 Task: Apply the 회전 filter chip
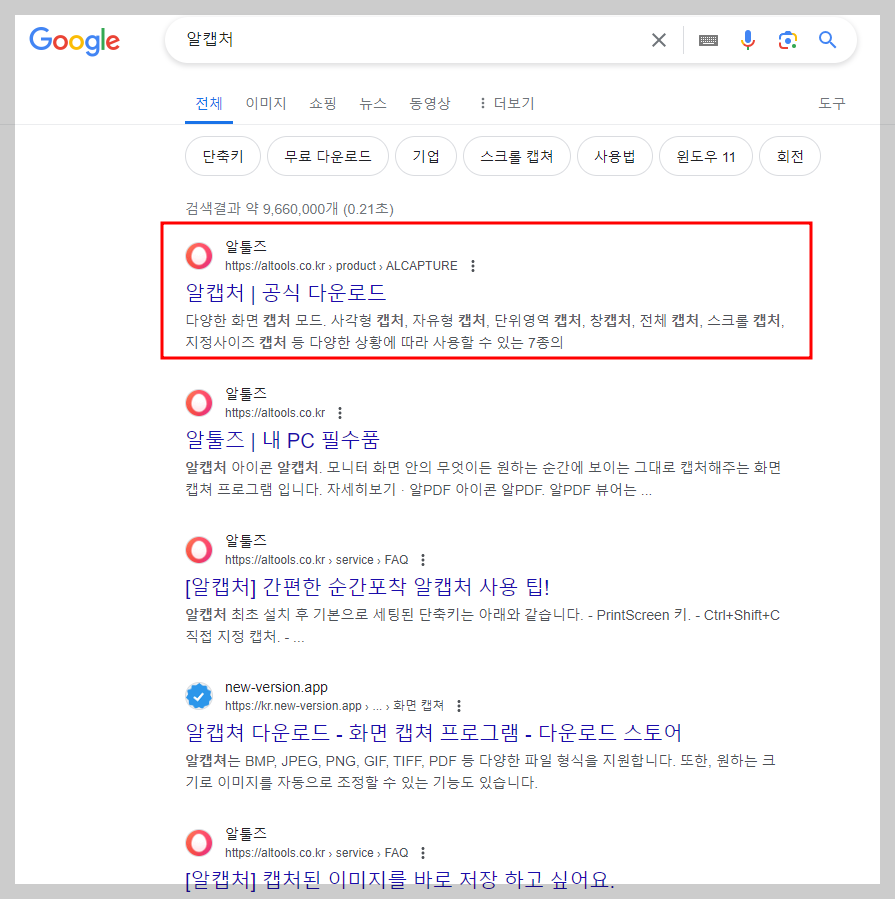pyautogui.click(x=790, y=157)
